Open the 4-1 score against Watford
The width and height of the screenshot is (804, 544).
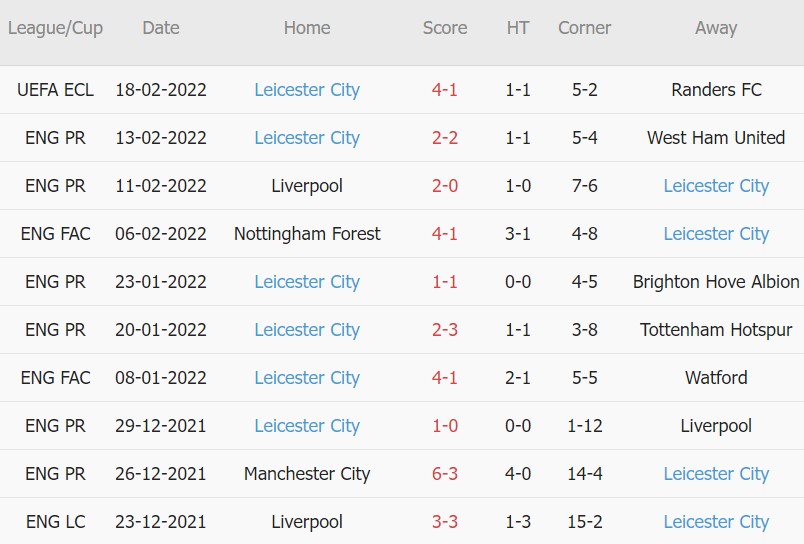coord(445,378)
